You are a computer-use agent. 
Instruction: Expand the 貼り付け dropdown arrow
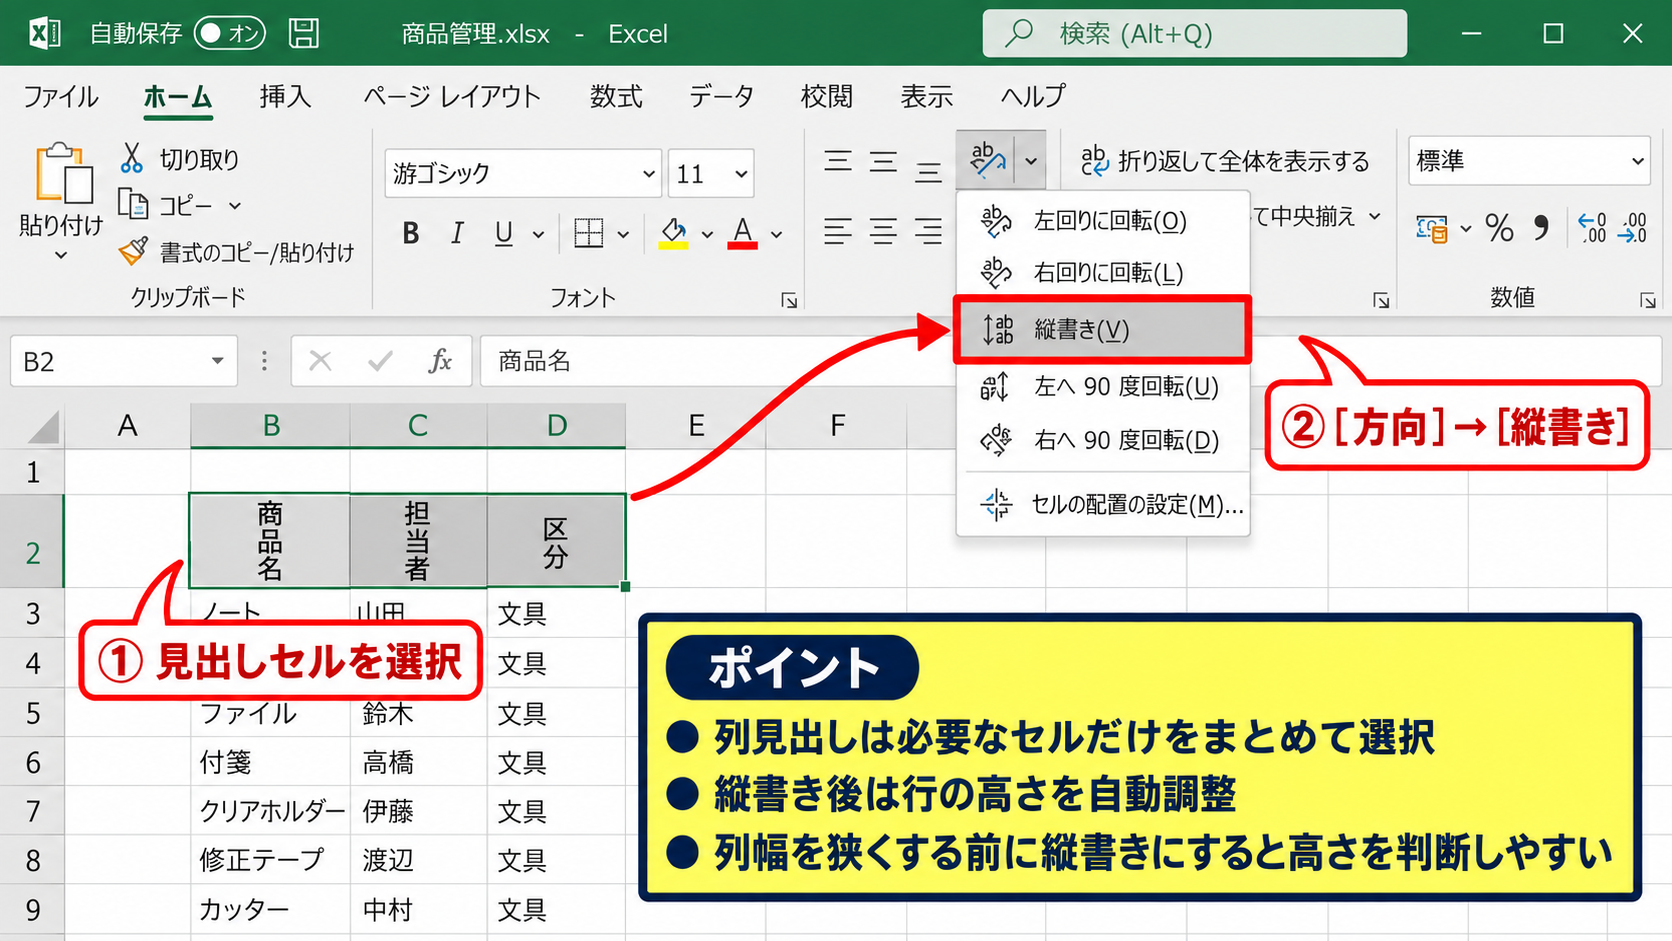point(61,256)
